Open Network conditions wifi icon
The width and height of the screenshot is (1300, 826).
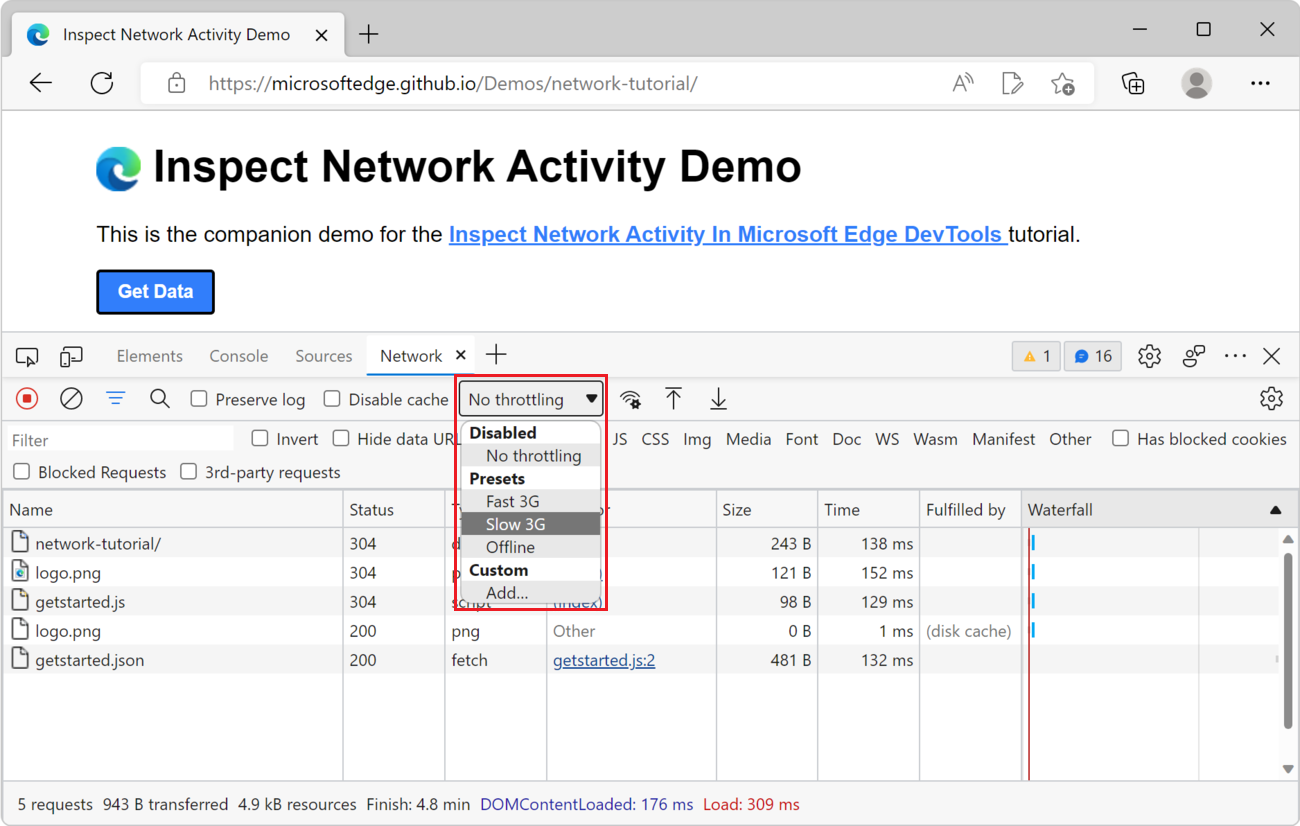[x=630, y=400]
